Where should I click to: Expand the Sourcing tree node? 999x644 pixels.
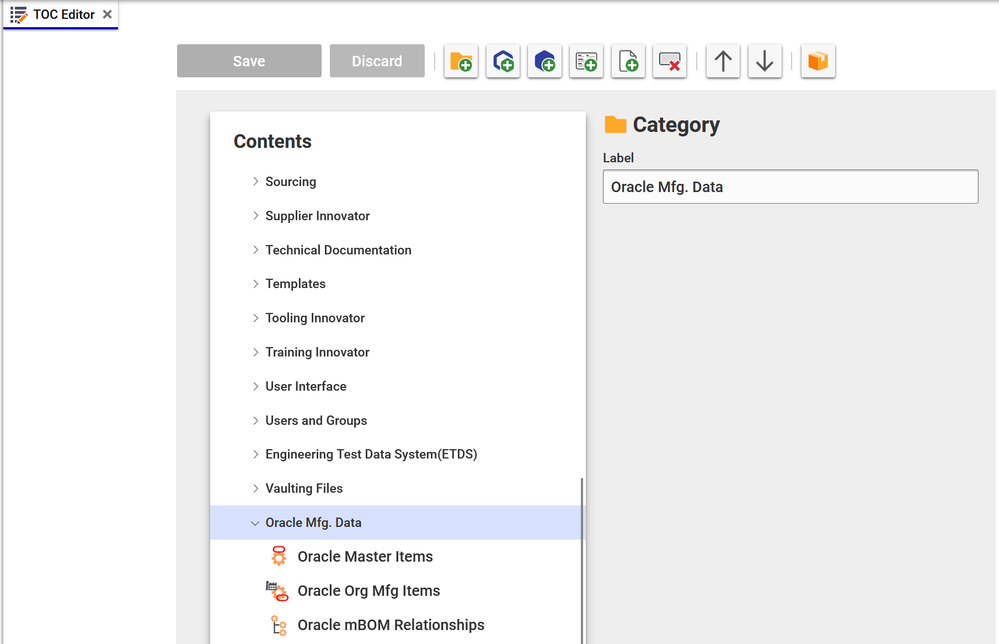(x=256, y=182)
